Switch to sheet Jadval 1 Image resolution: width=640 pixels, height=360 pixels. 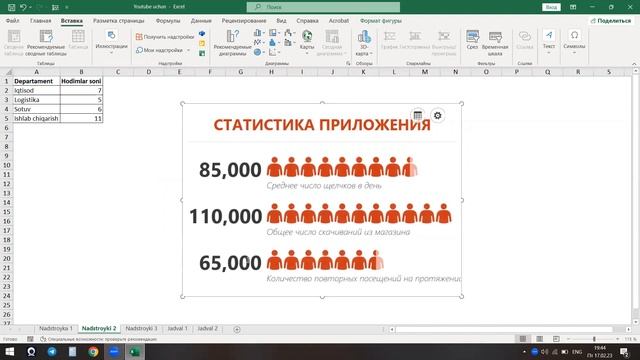point(178,328)
